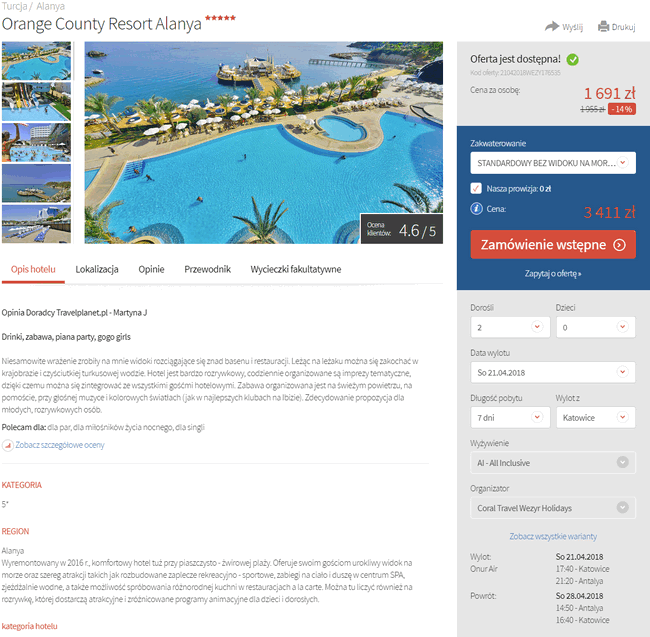Image resolution: width=650 pixels, height=637 pixels.
Task: Select the beach sunbeds thumbnail
Action: 36,224
